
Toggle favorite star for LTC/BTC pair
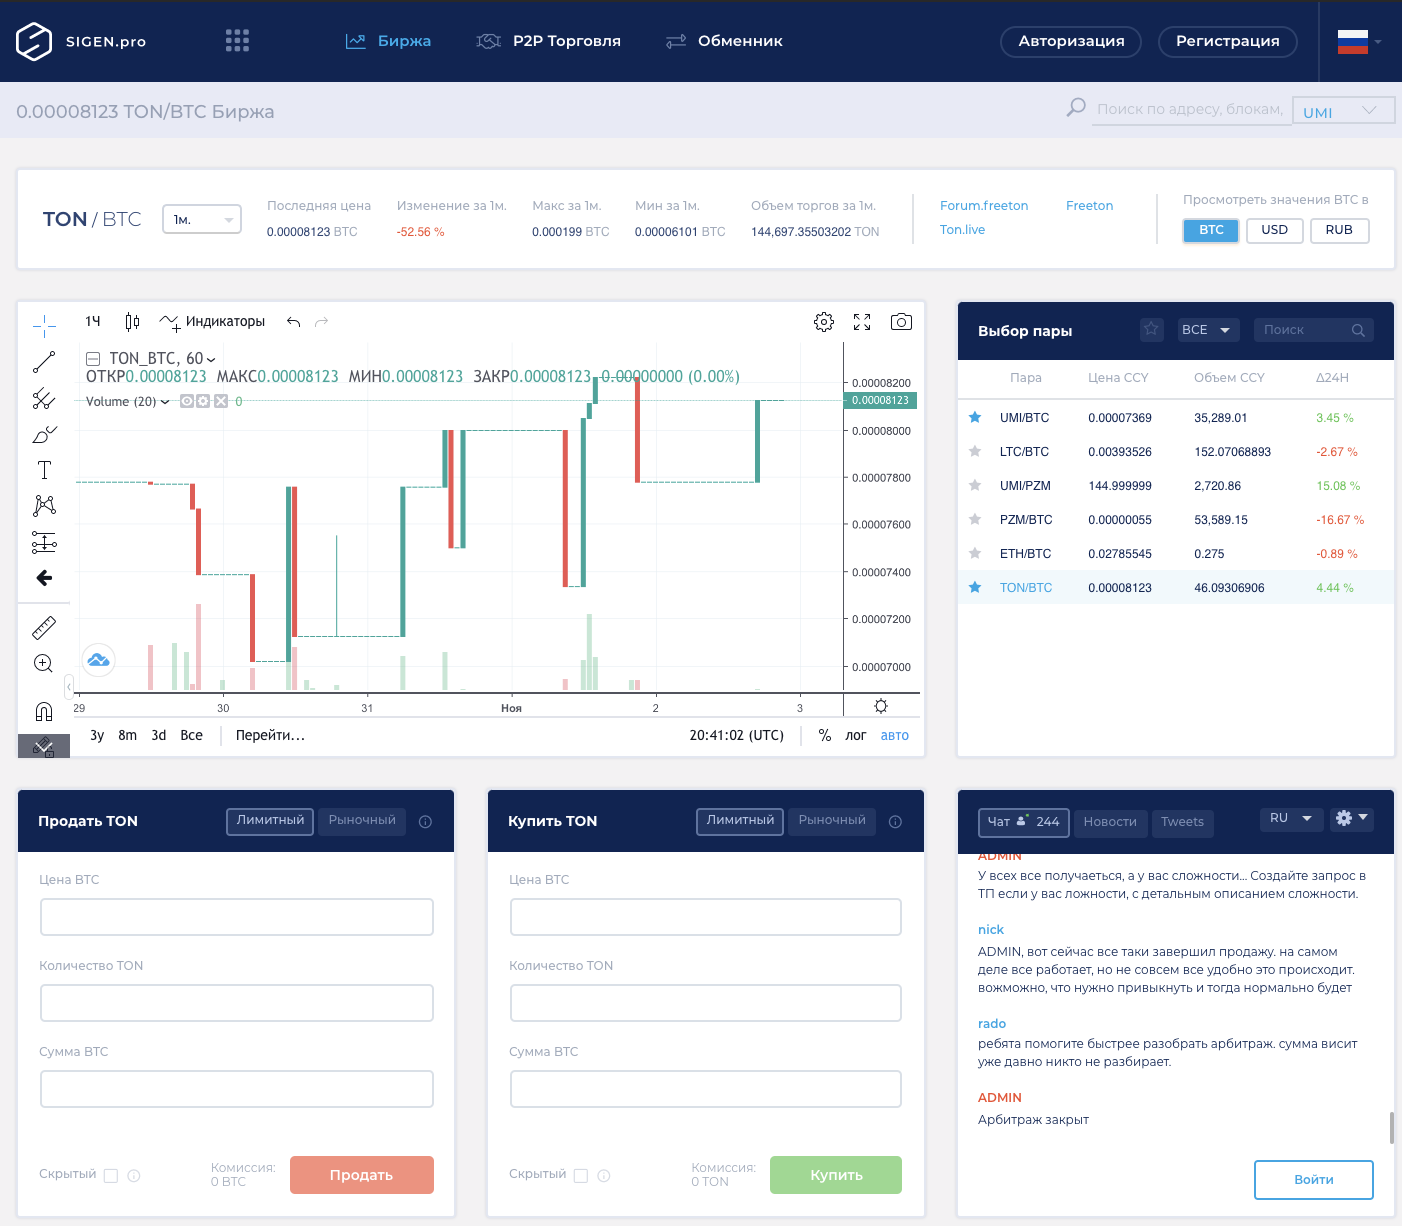click(x=975, y=451)
